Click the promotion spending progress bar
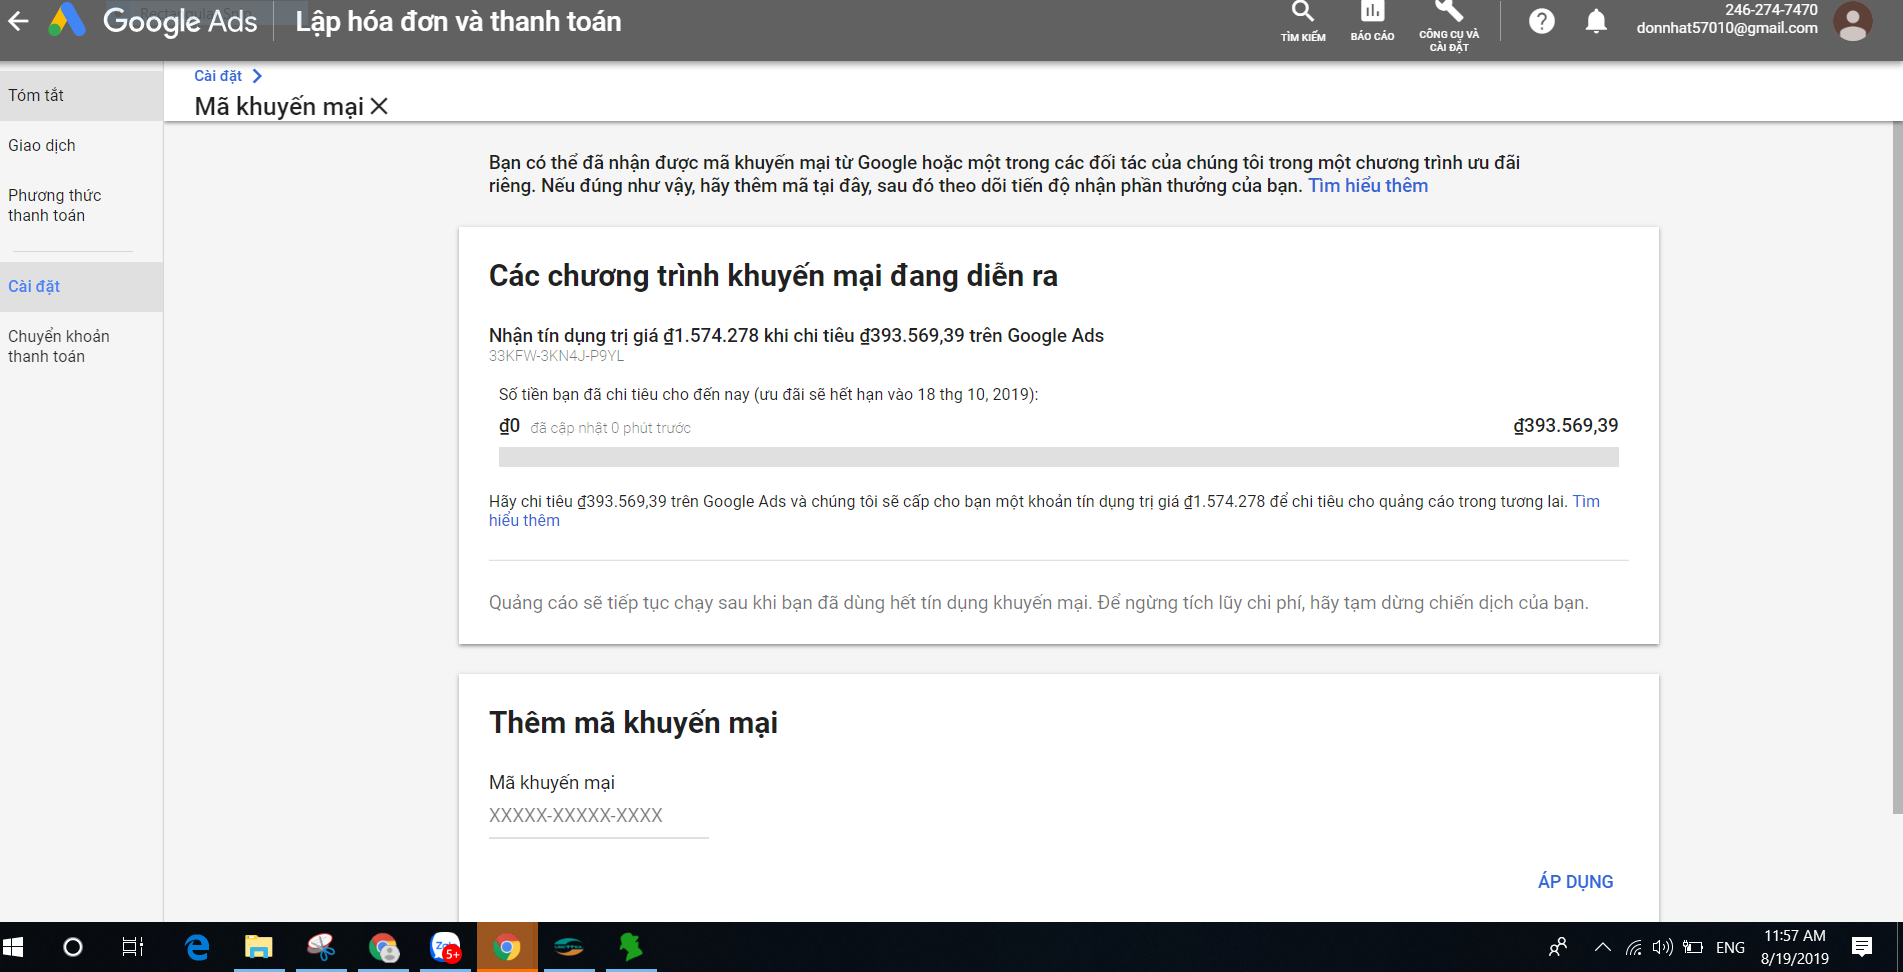 [x=1058, y=457]
